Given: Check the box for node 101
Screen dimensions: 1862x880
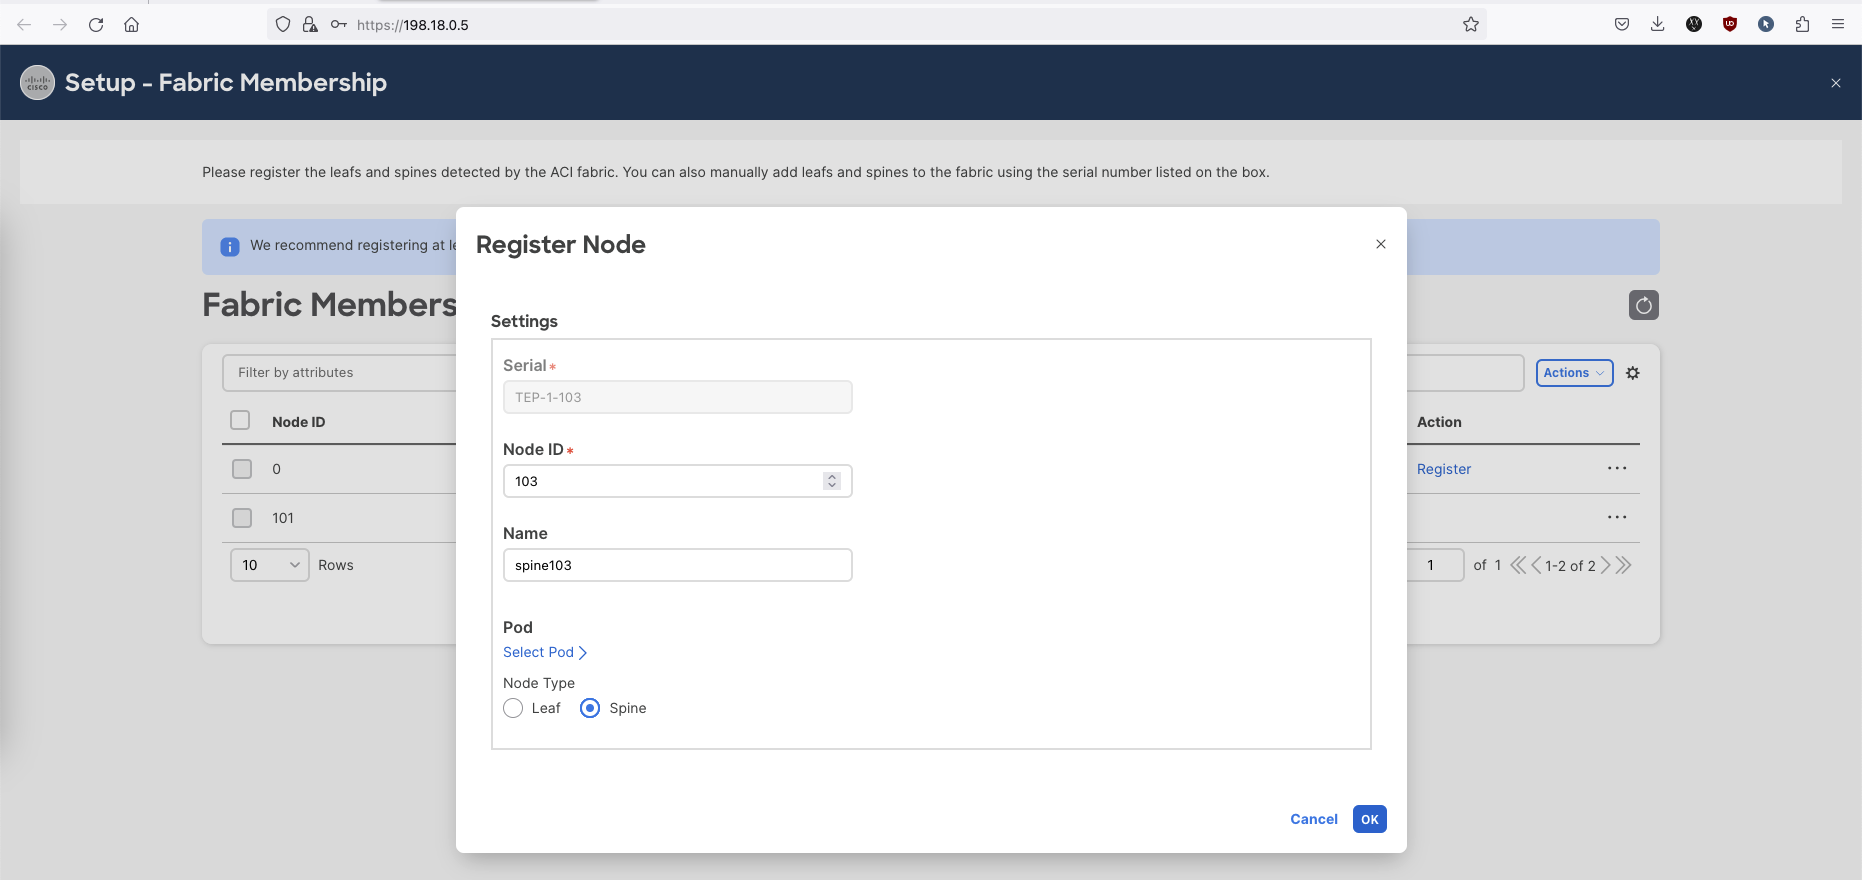Looking at the screenshot, I should 242,518.
